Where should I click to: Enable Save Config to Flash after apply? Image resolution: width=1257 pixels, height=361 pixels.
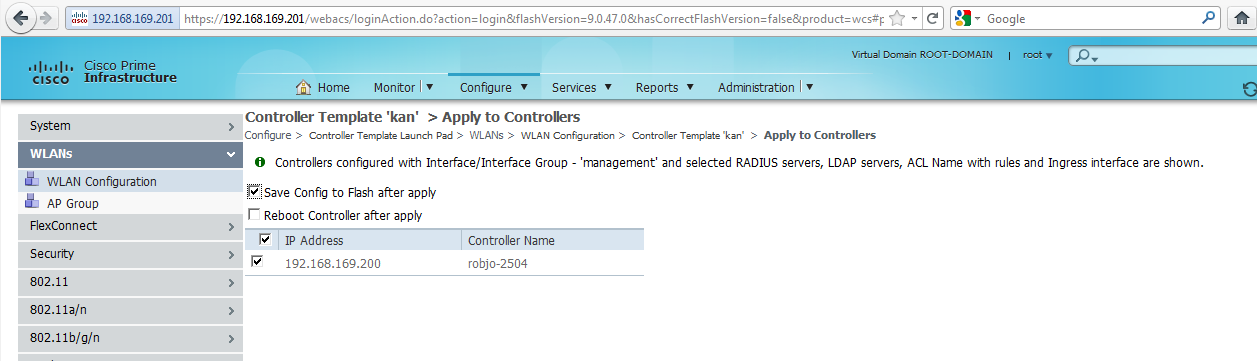254,191
